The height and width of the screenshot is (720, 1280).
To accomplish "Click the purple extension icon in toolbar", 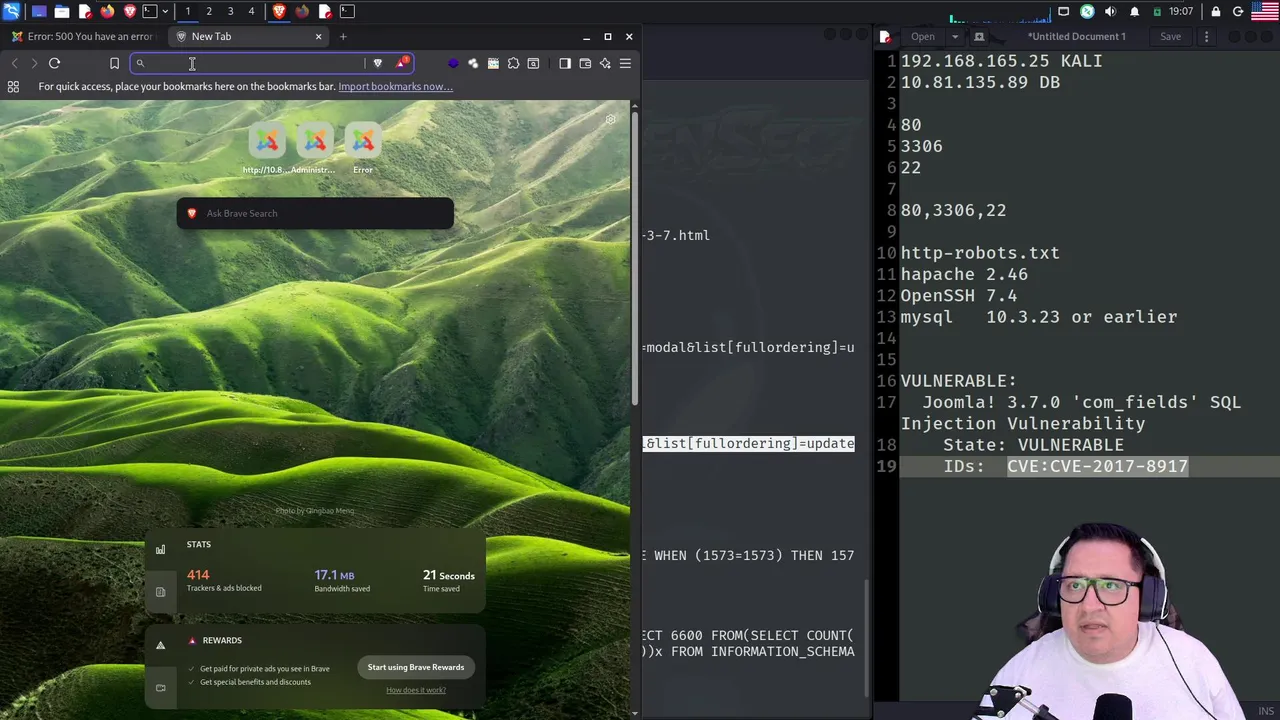I will tap(453, 63).
